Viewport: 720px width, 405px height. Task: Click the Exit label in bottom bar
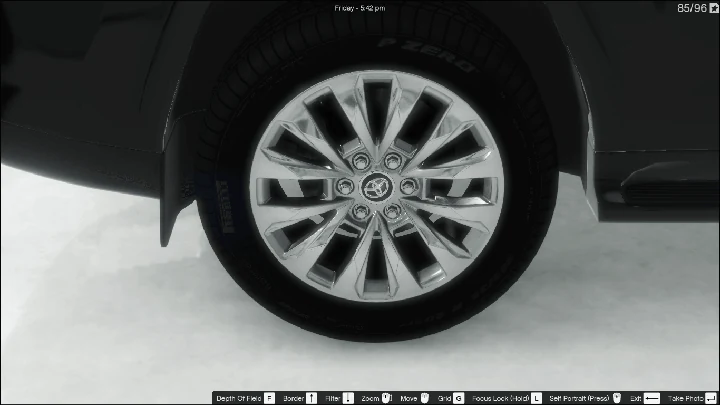click(x=636, y=399)
